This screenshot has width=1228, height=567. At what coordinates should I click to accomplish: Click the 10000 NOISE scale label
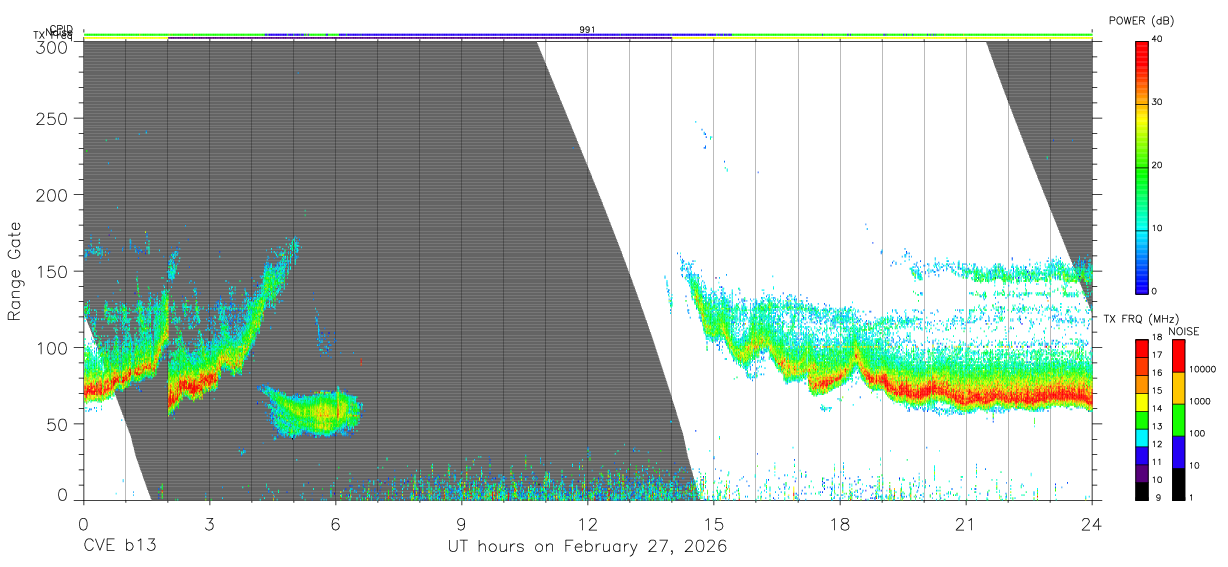tap(1204, 369)
